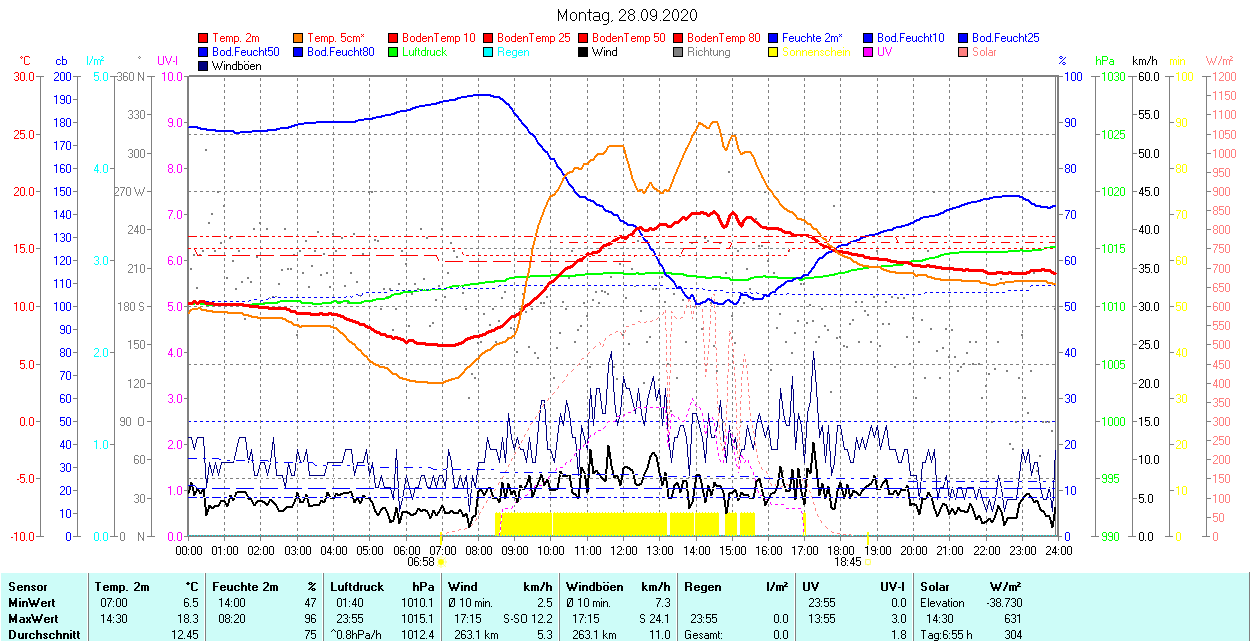Click the sunrise marker at 06:58
This screenshot has width=1250, height=641.
(440, 562)
